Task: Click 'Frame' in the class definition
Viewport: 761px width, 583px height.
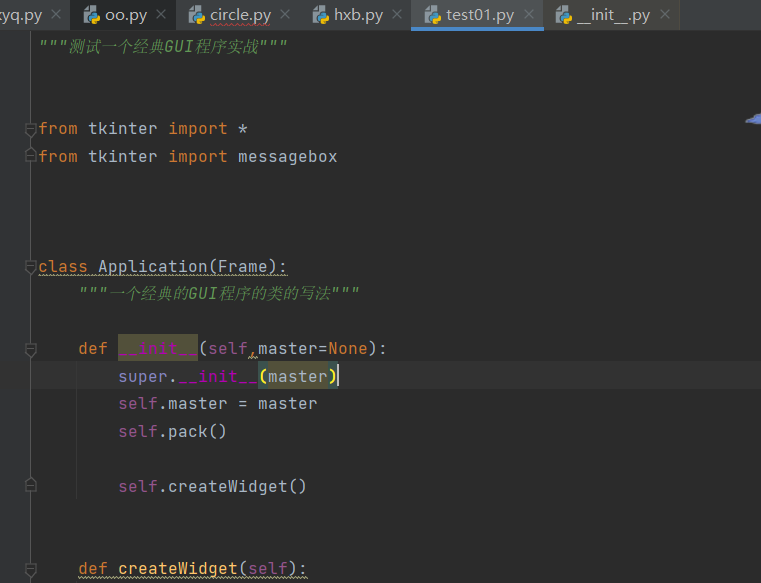Action: tap(242, 267)
